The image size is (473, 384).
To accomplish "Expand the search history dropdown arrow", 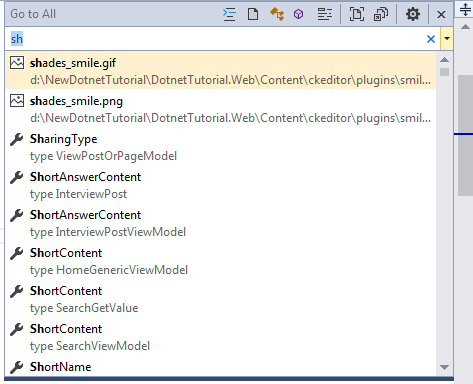I will [447, 39].
